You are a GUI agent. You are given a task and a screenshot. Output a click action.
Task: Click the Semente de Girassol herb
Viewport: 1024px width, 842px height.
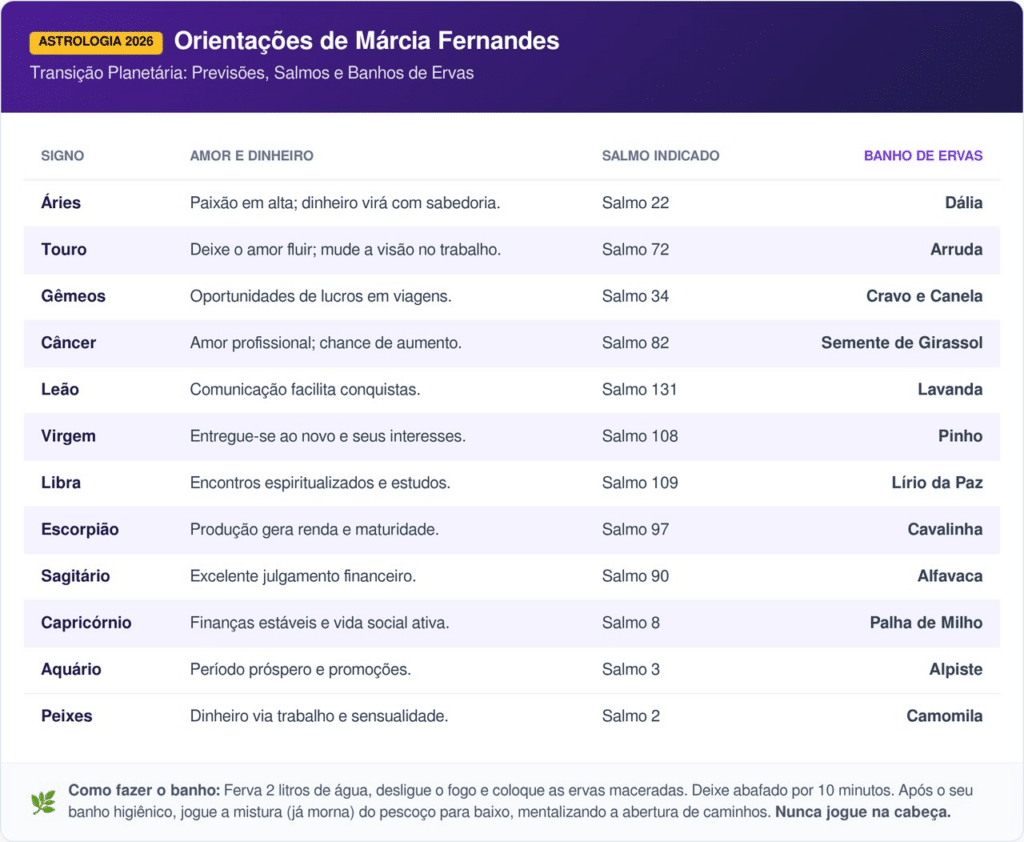(901, 343)
